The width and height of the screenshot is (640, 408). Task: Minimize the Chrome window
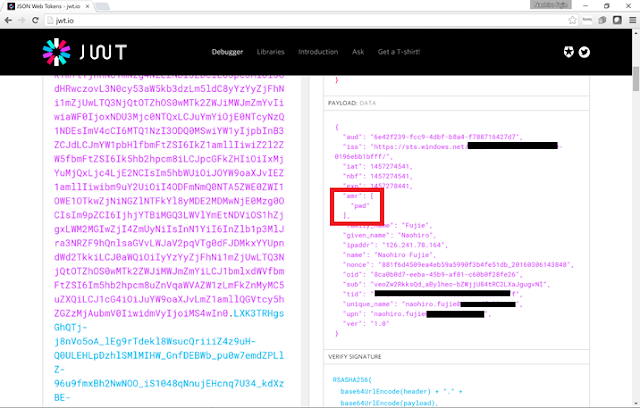tap(586, 6)
